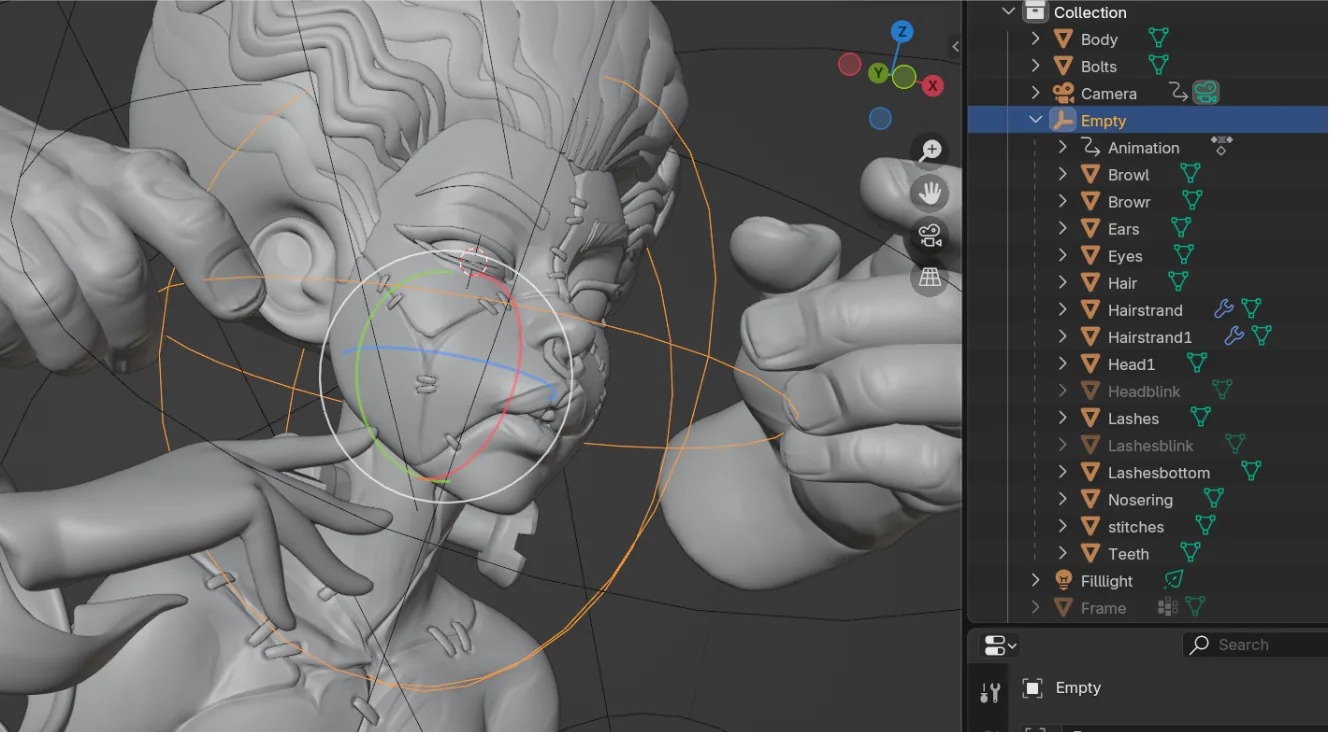Click the Body row's green mesh data icon
This screenshot has width=1330, height=734.
(x=1158, y=39)
